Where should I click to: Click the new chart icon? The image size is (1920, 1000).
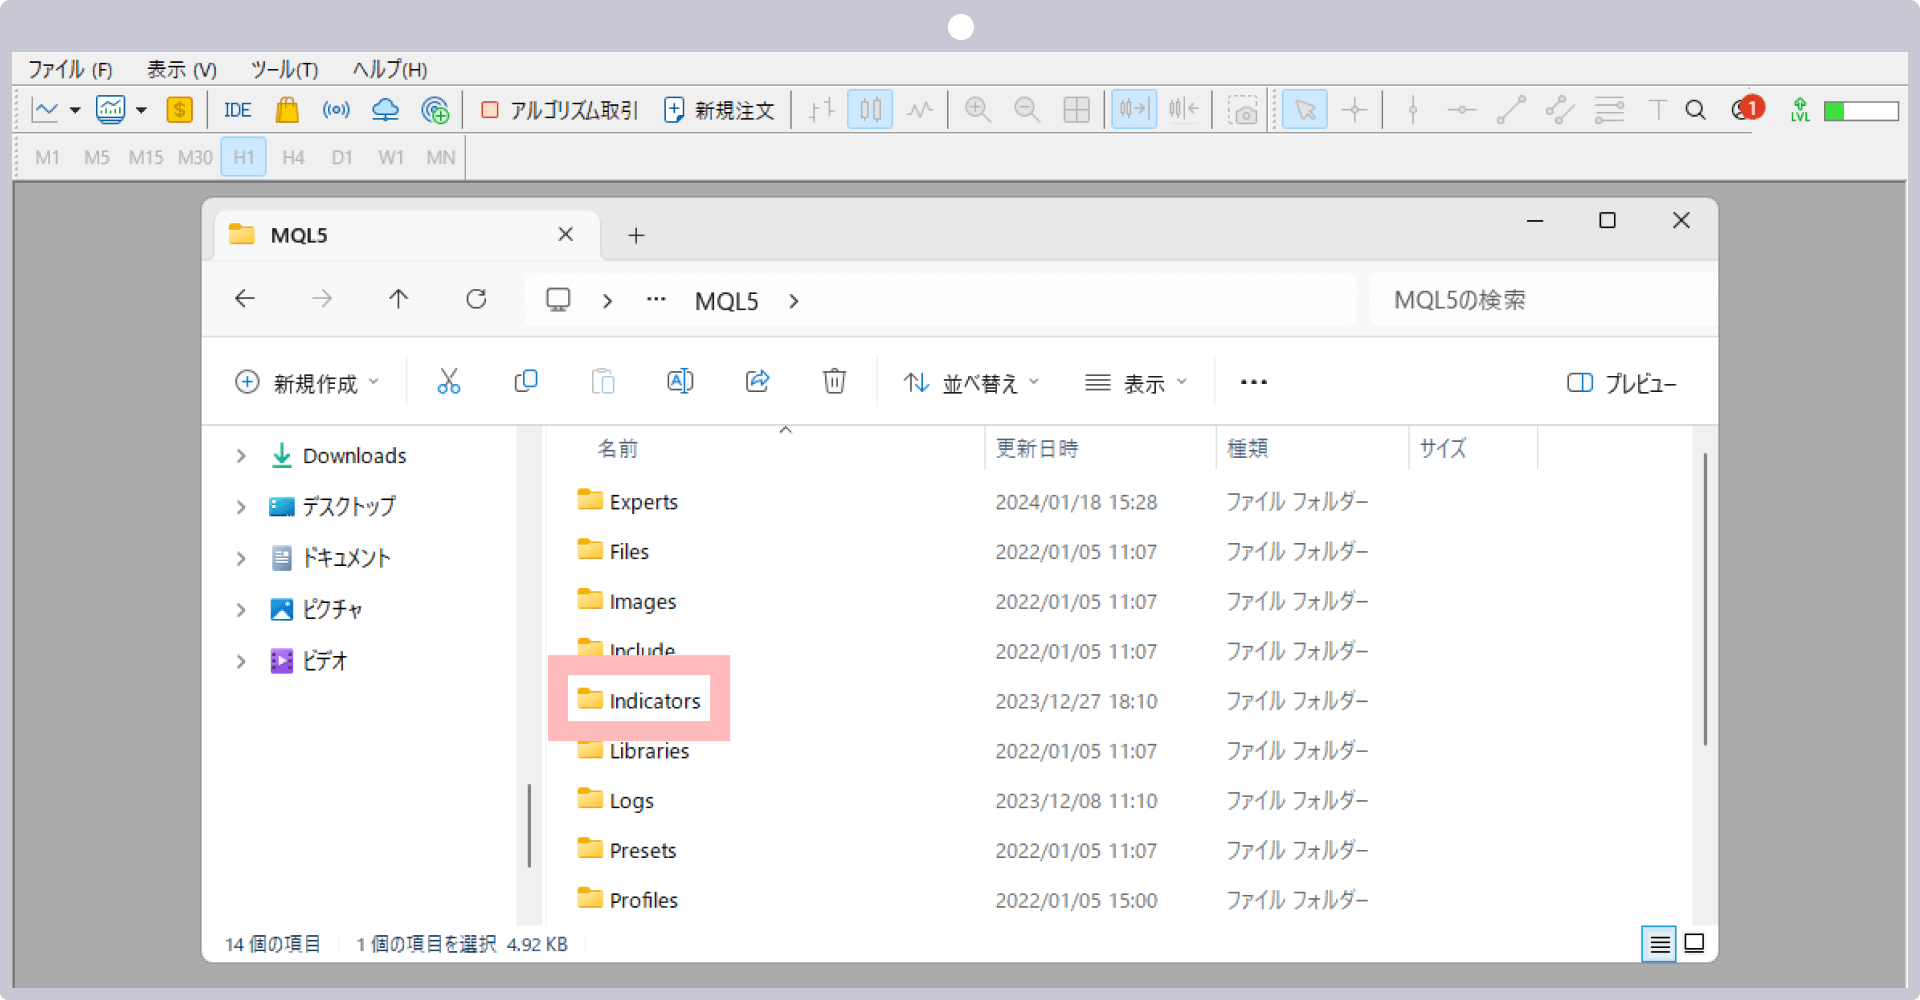click(x=45, y=110)
